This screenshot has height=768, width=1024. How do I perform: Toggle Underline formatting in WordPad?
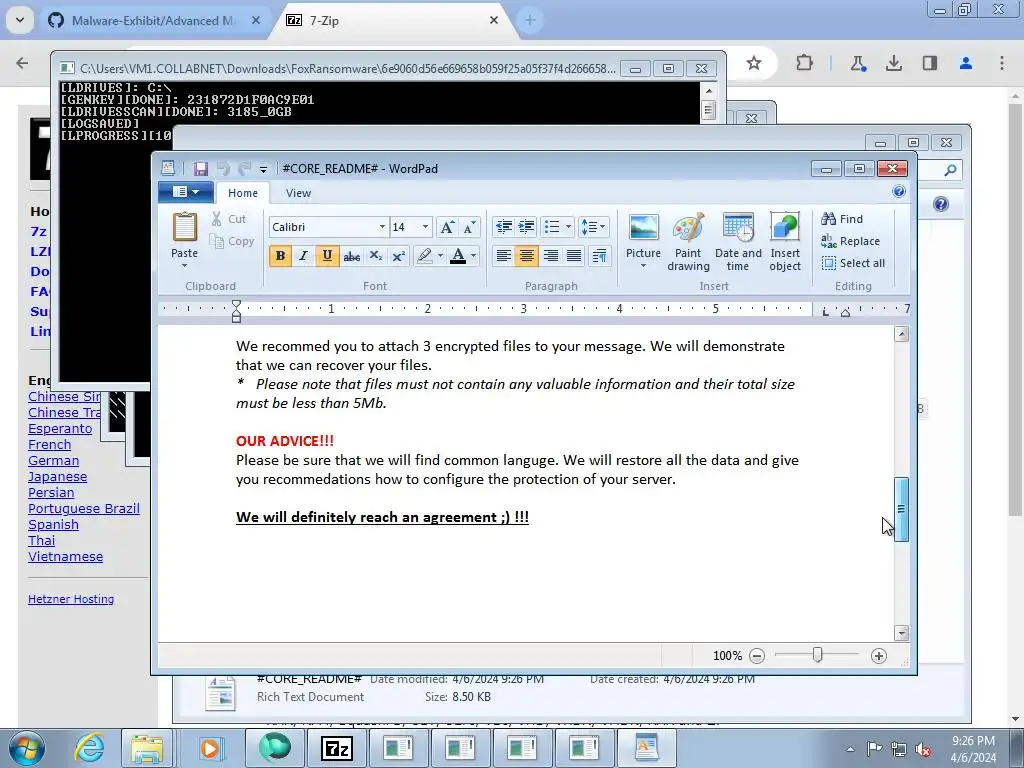tap(327, 255)
